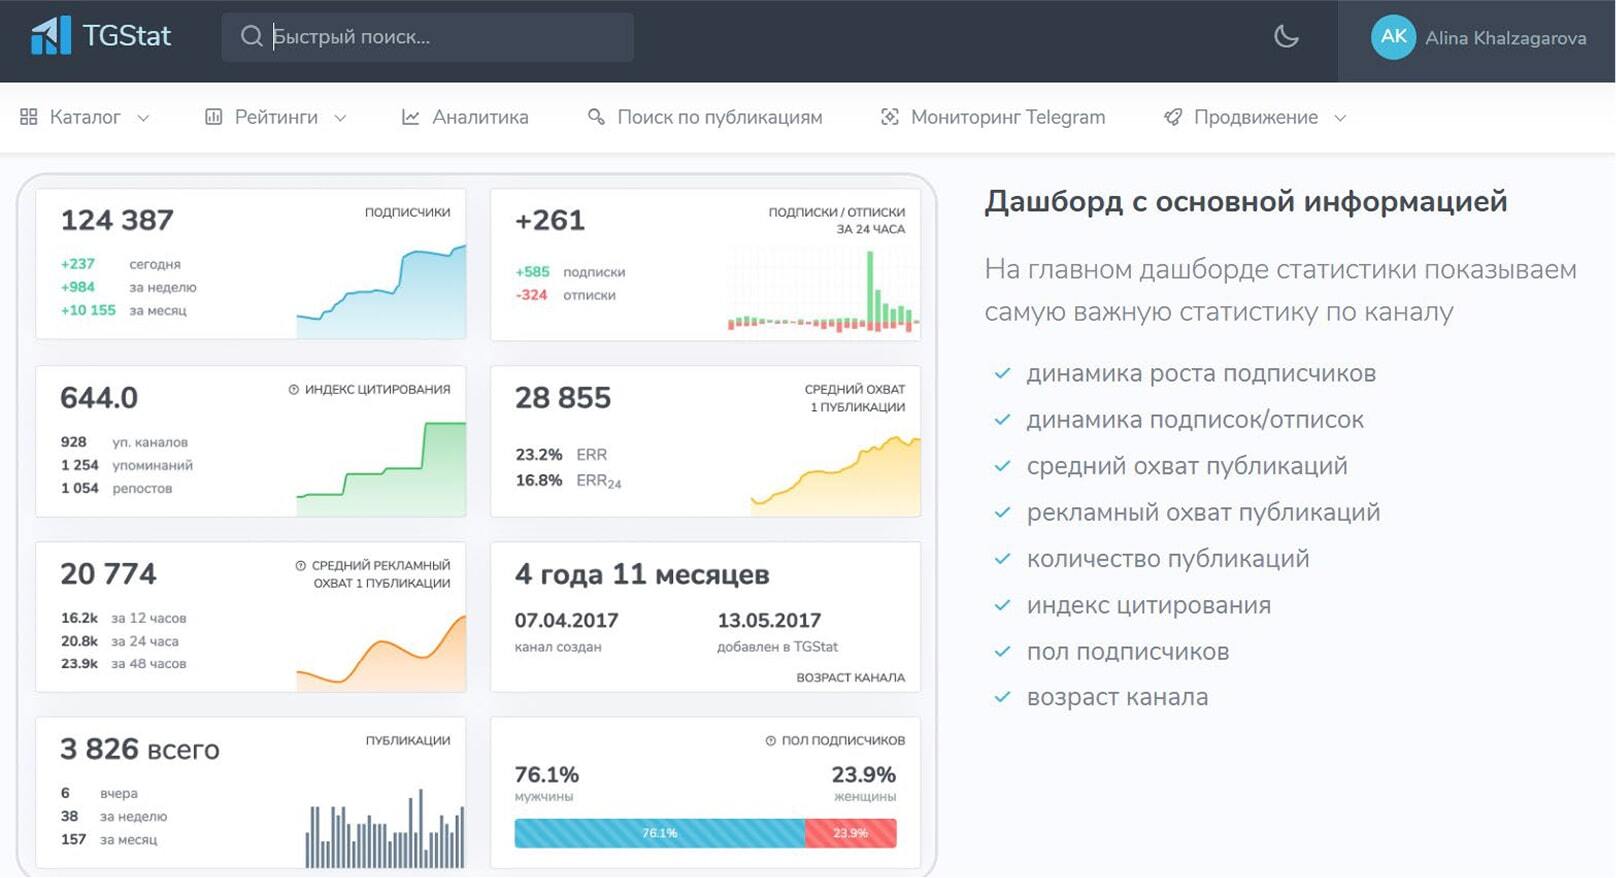
Task: Expand the Каталог dropdown chevron
Action: (x=143, y=118)
